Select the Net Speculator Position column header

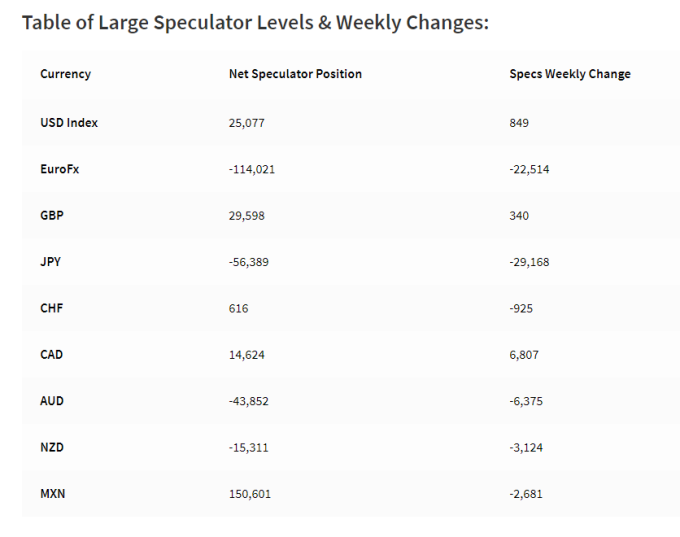tap(295, 74)
